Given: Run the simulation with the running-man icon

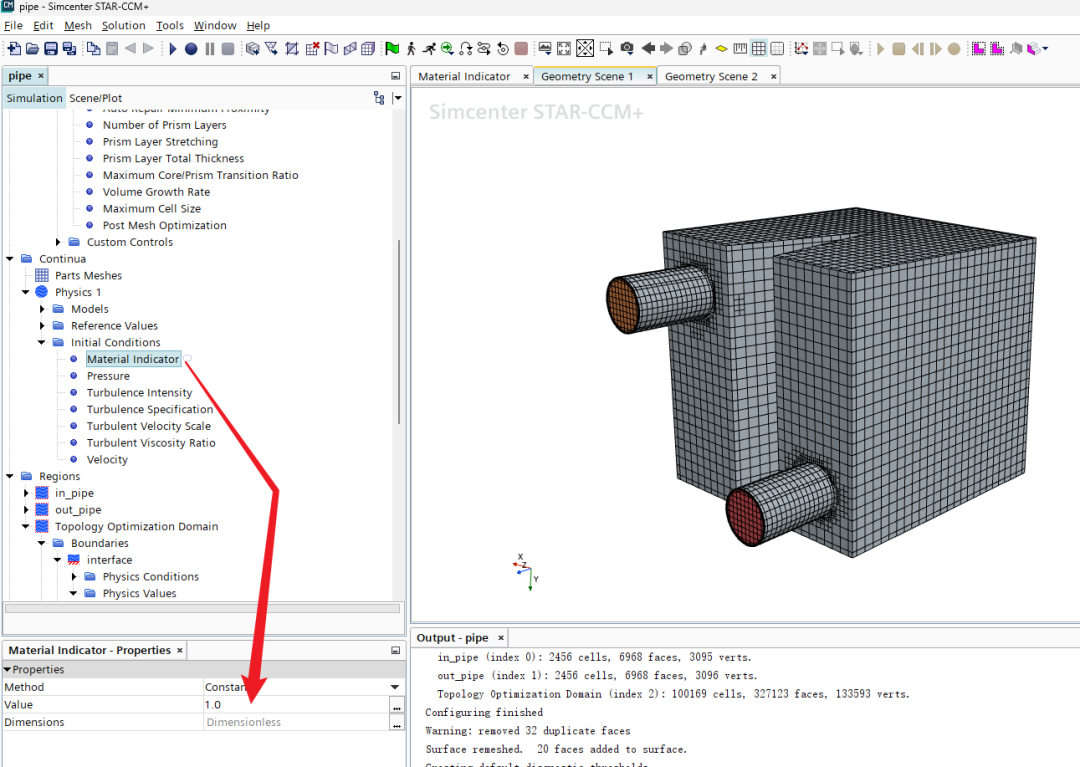Looking at the screenshot, I should [428, 49].
